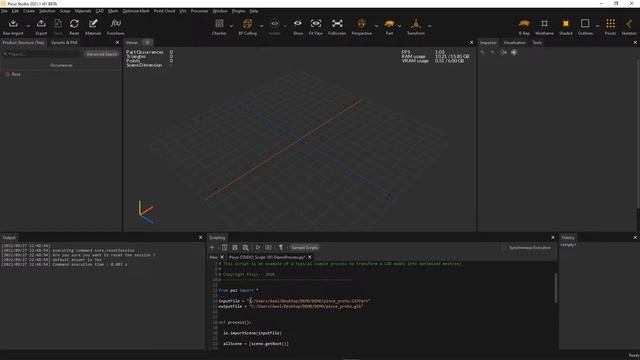The height and width of the screenshot is (360, 640).
Task: Click the round icon in Inspector toolbar
Action: [x=514, y=52]
